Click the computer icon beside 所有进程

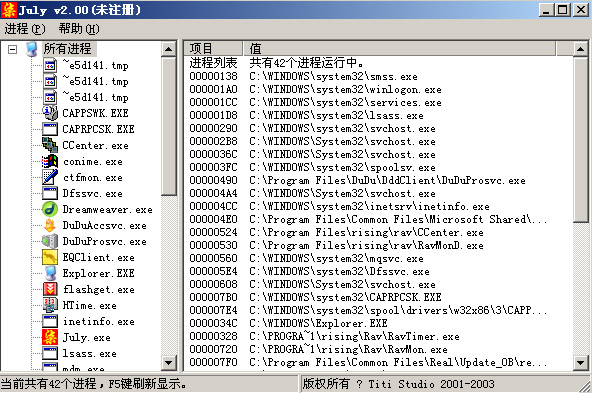click(x=32, y=49)
